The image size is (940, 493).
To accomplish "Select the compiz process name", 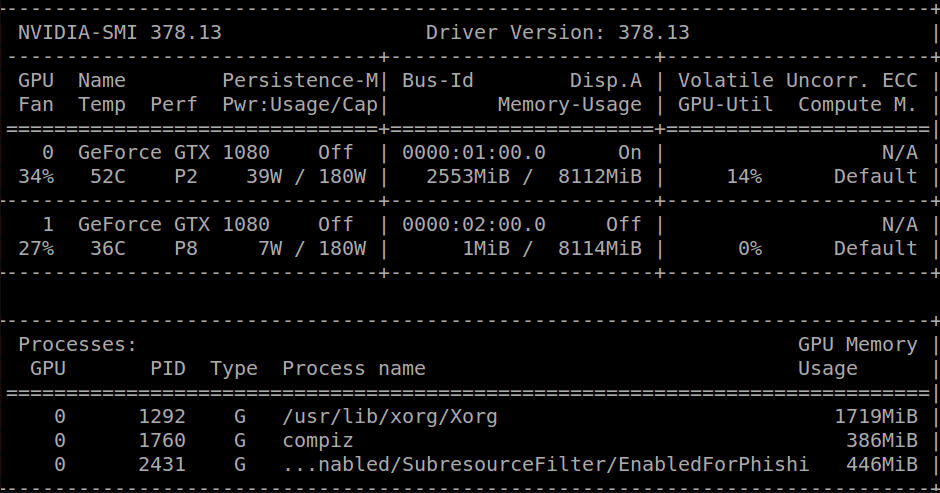I will (318, 441).
